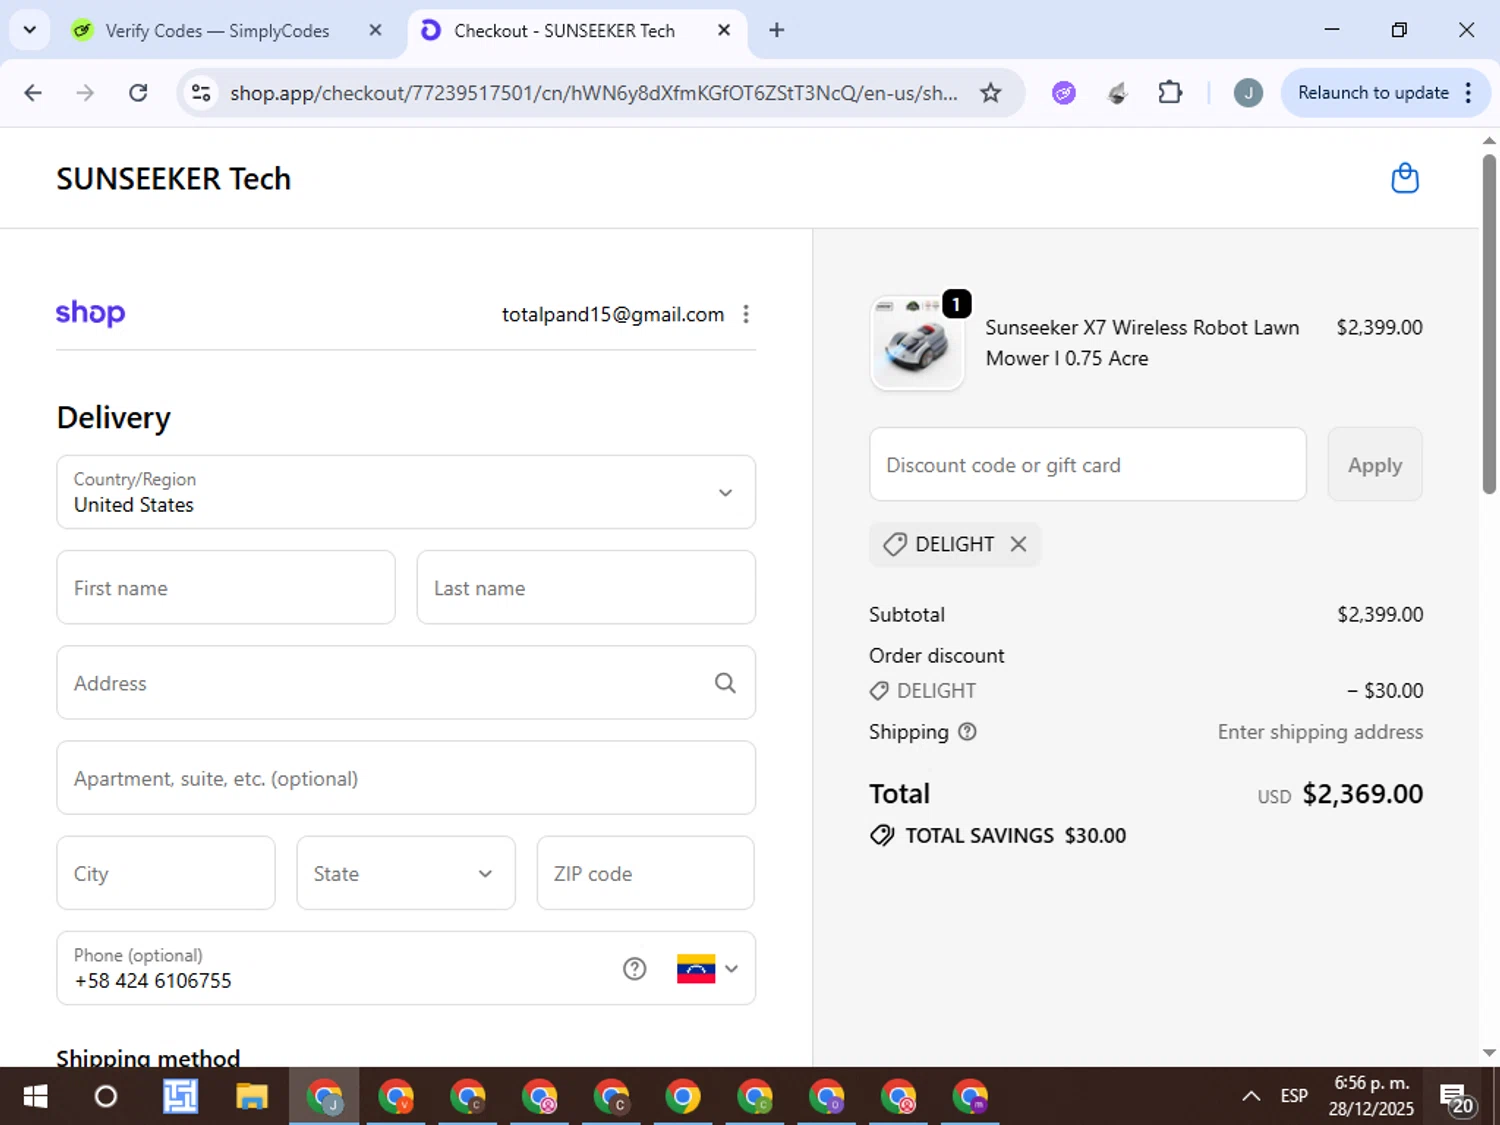Close the Verify Codes SimplyCodes tab

click(376, 30)
